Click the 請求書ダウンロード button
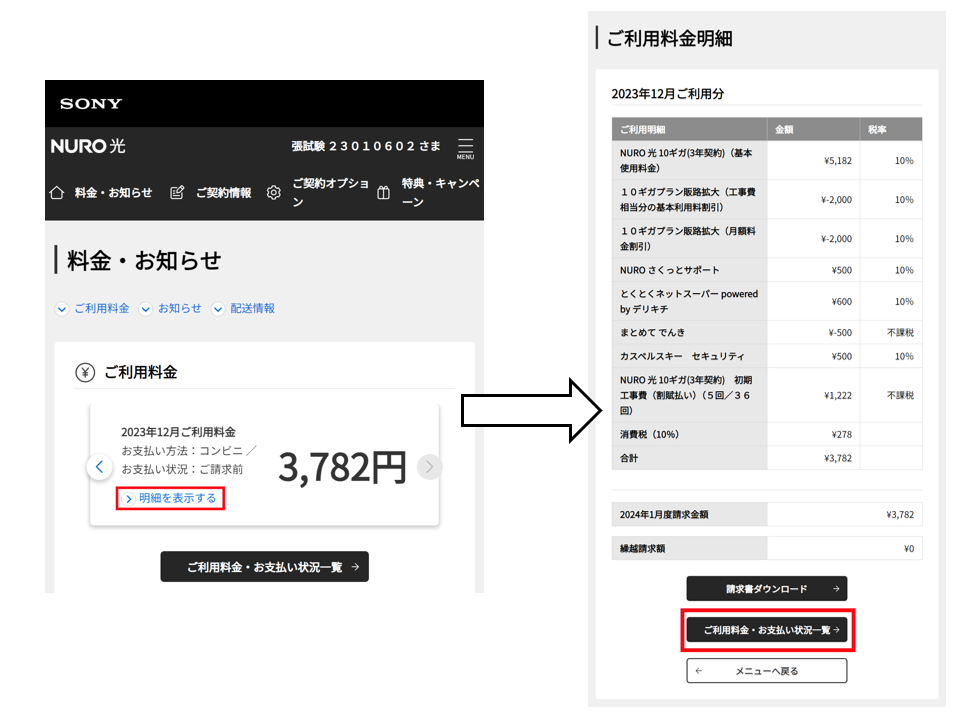The width and height of the screenshot is (958, 711). coord(766,589)
